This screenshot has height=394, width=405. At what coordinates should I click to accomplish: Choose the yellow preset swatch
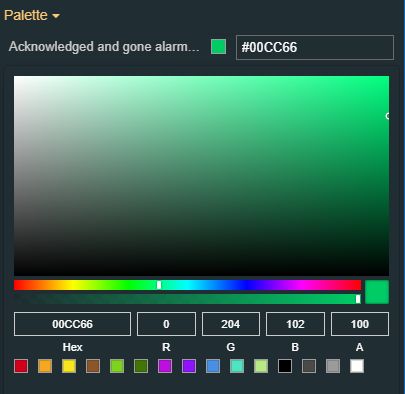click(x=69, y=366)
